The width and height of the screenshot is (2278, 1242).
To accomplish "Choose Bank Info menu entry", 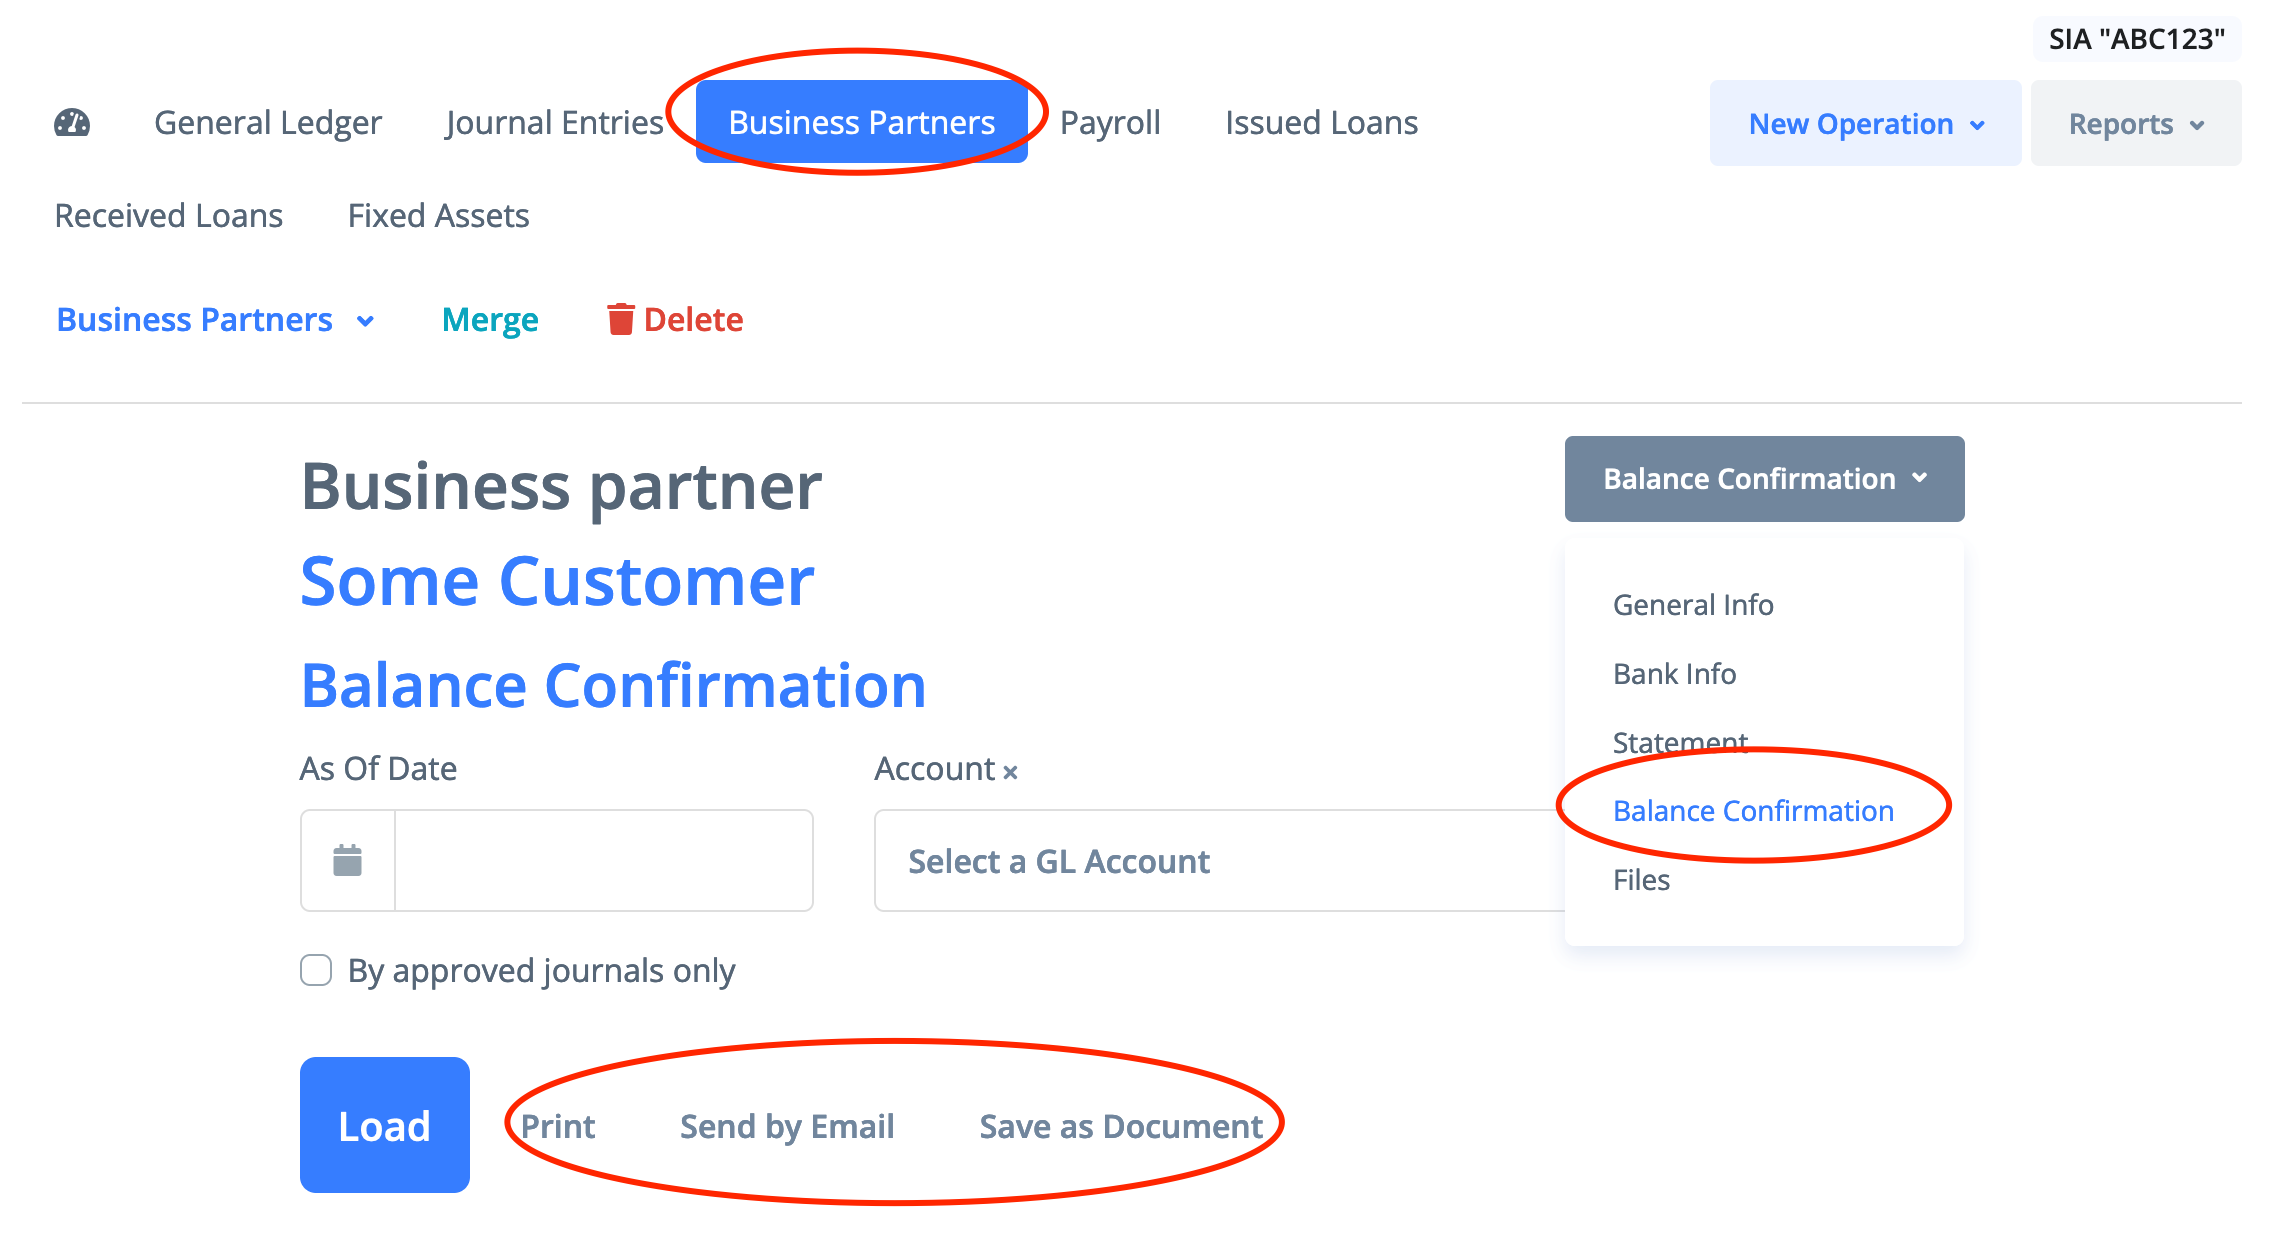I will (1674, 674).
